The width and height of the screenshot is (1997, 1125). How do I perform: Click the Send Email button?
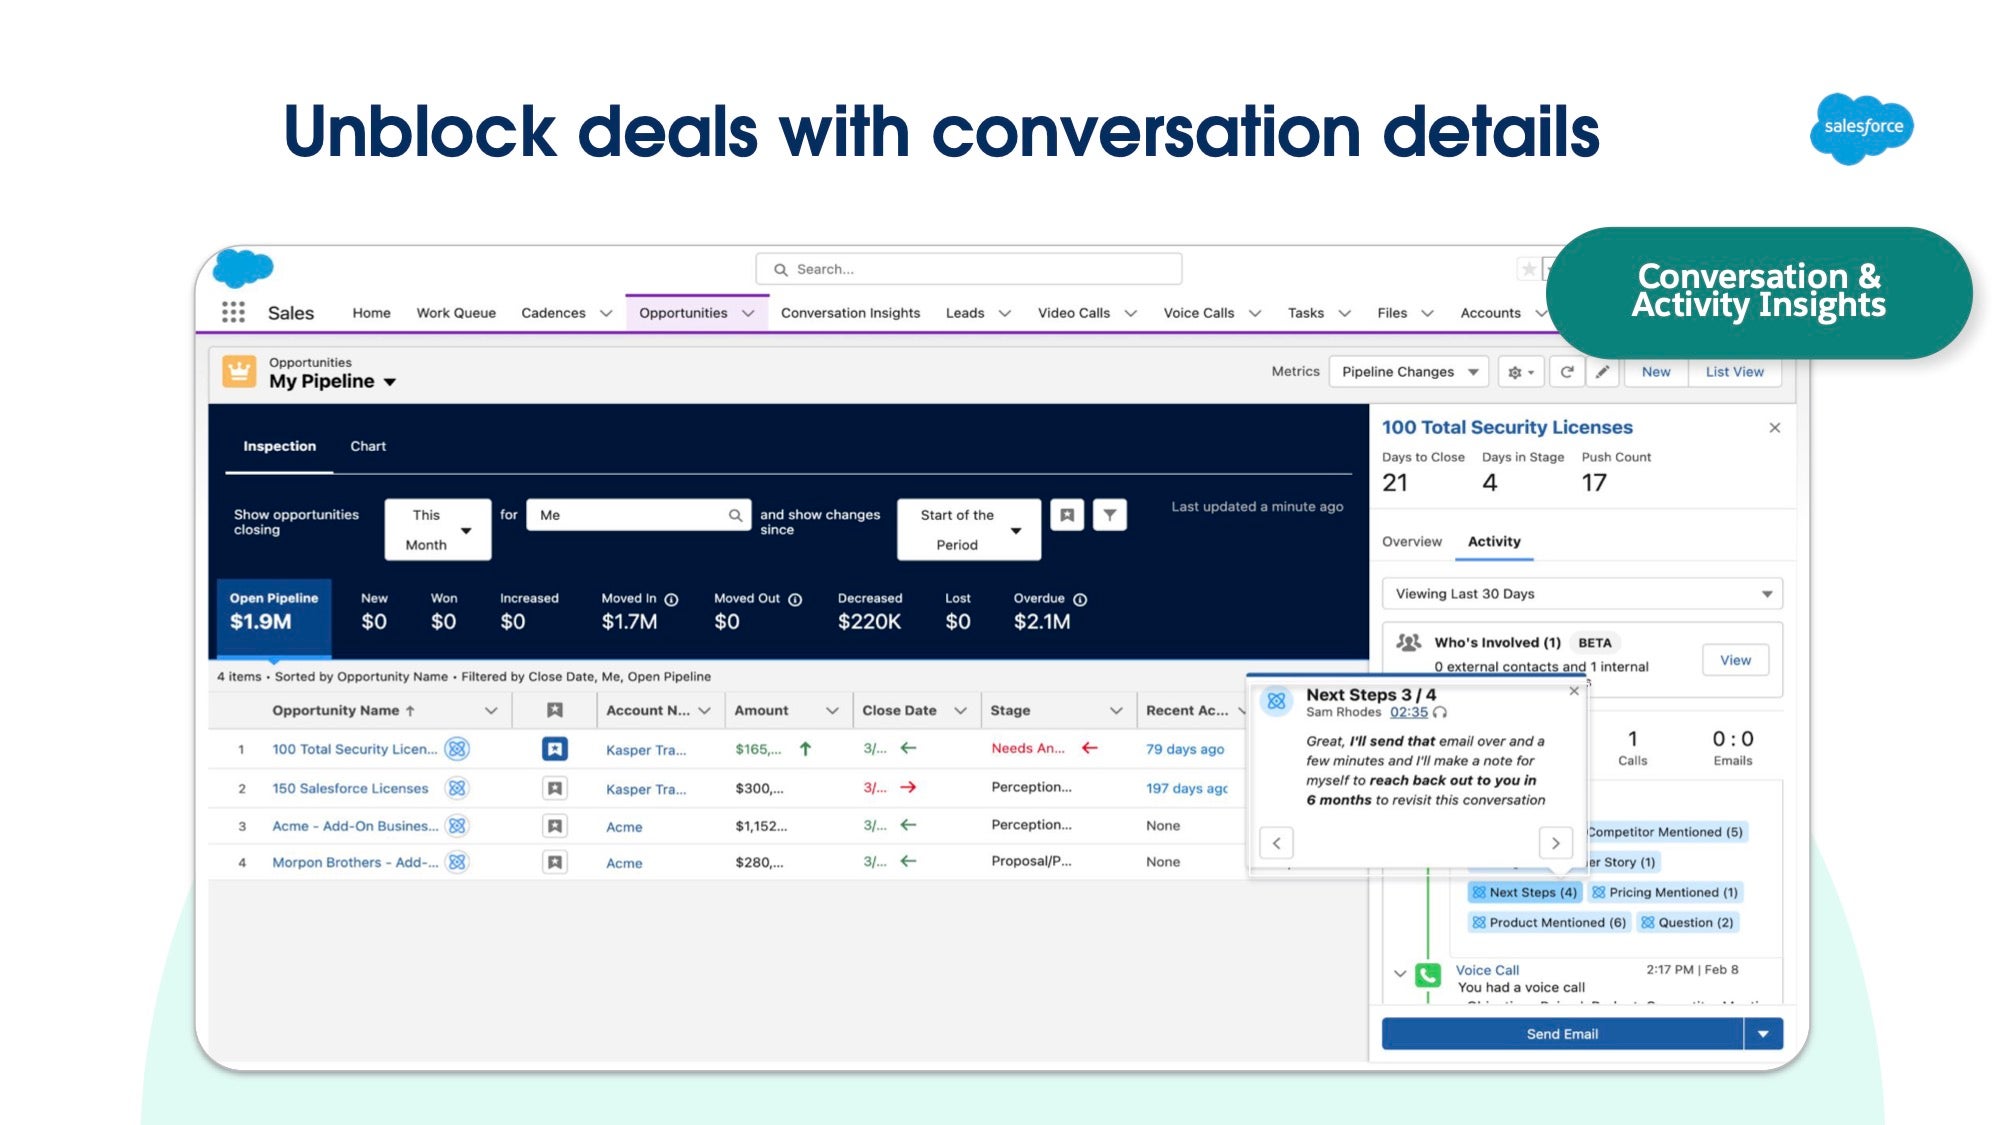point(1561,1034)
